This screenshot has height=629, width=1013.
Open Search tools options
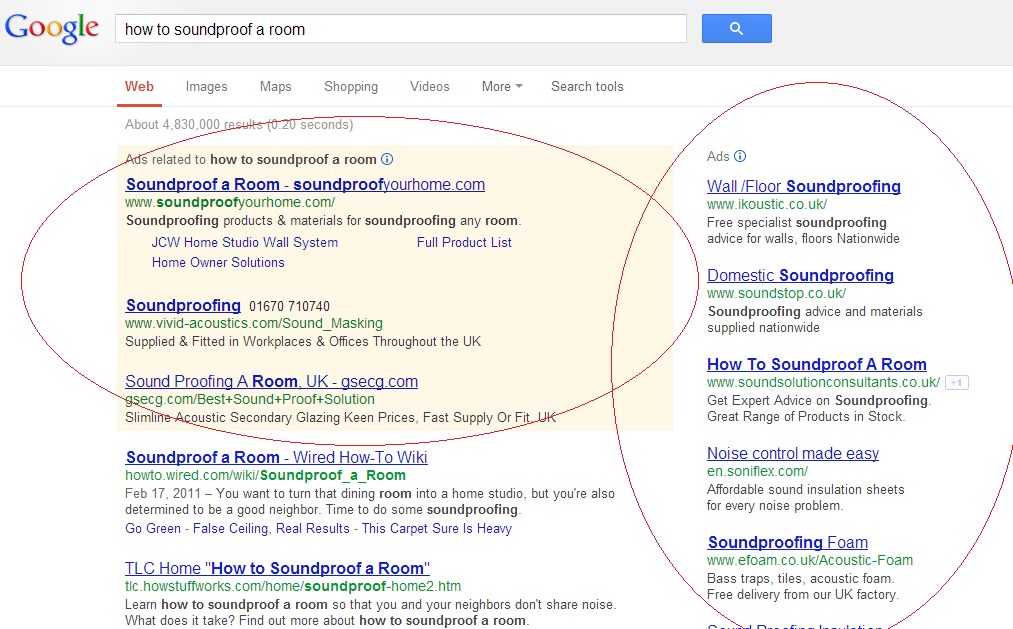click(587, 87)
